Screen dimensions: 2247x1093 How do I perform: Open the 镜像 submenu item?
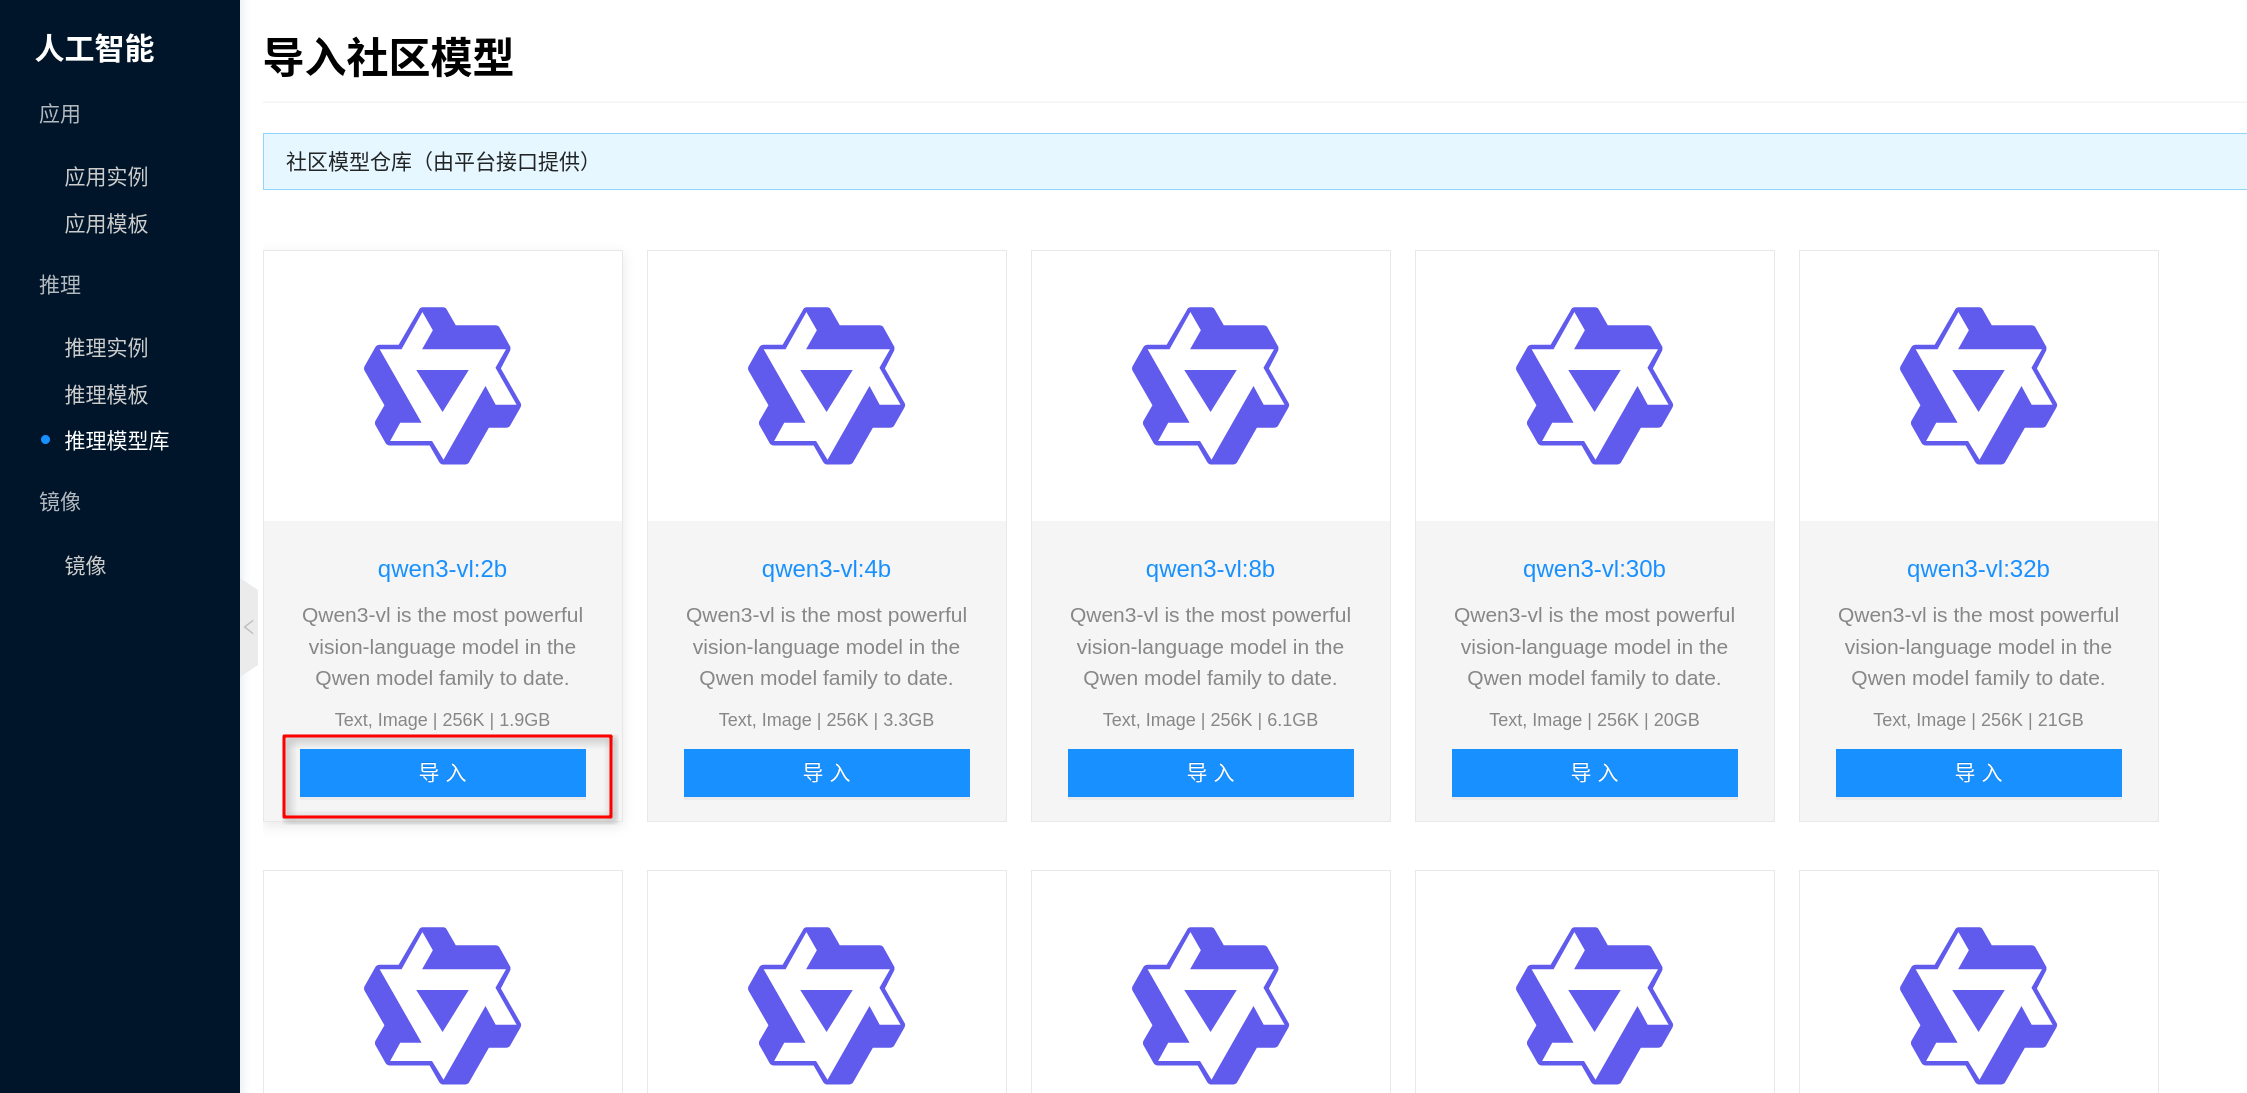pyautogui.click(x=85, y=566)
